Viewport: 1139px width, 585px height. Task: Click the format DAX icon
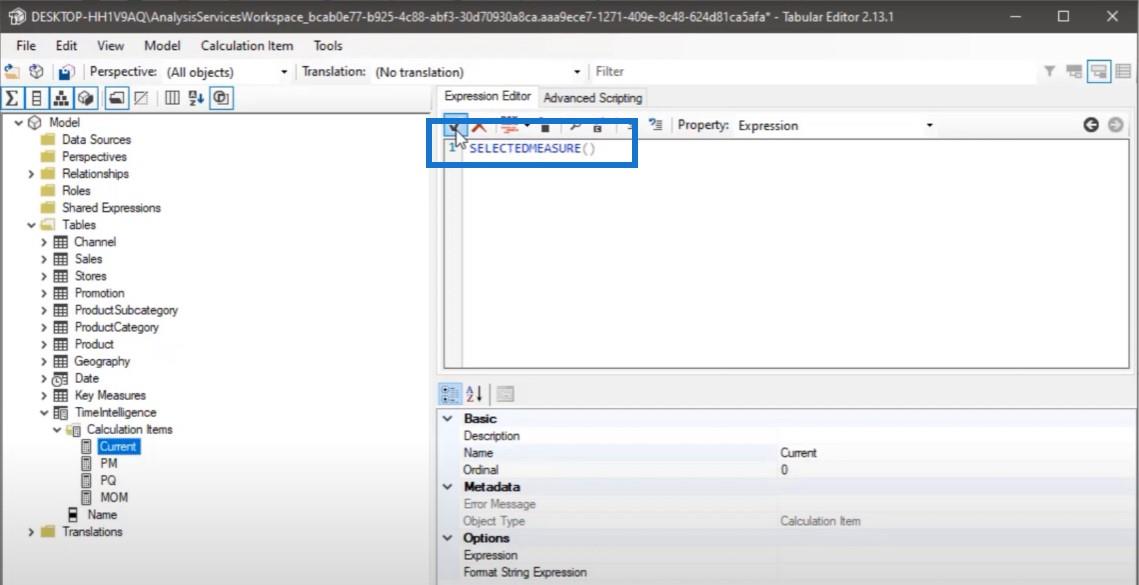point(508,126)
